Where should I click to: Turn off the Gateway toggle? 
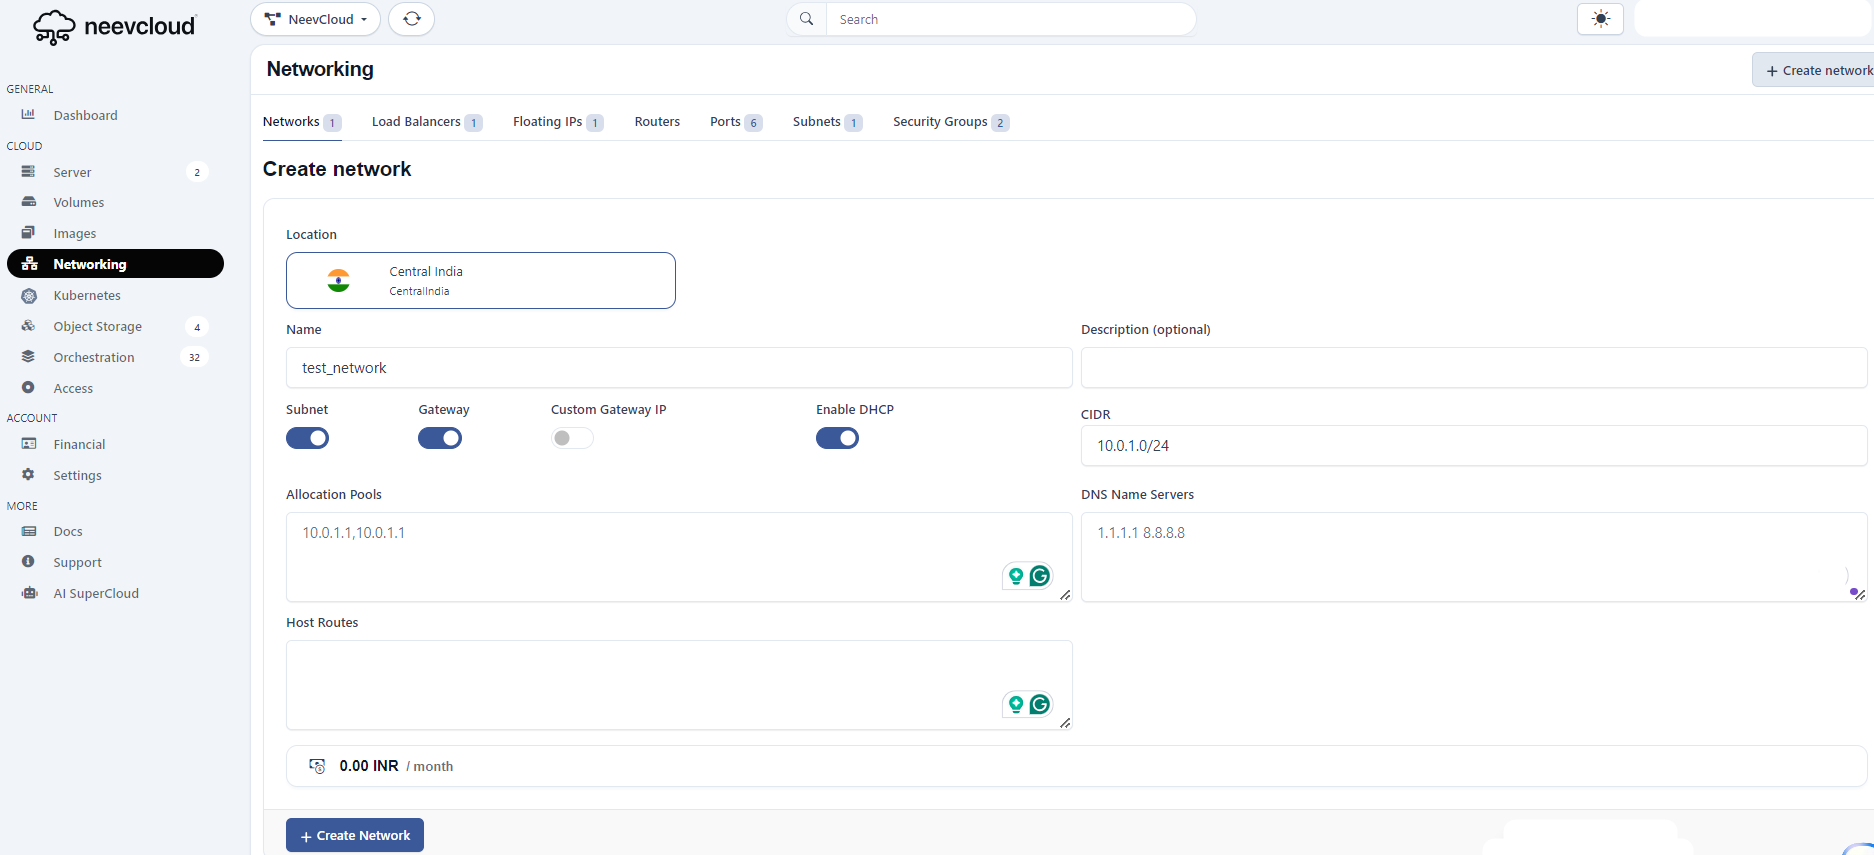pos(440,439)
